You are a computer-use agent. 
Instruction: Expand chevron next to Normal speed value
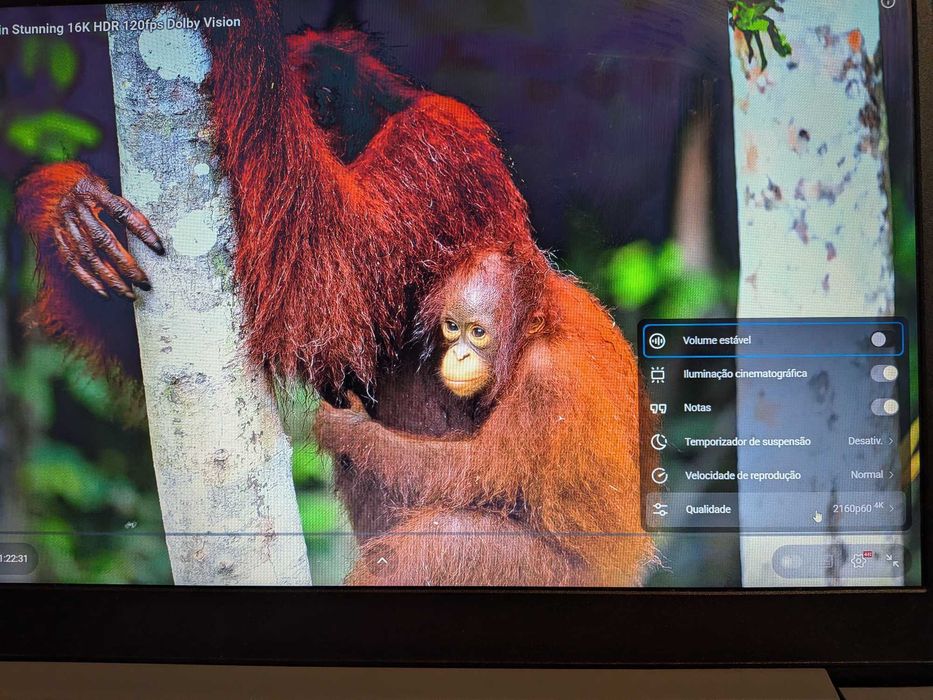coord(891,474)
